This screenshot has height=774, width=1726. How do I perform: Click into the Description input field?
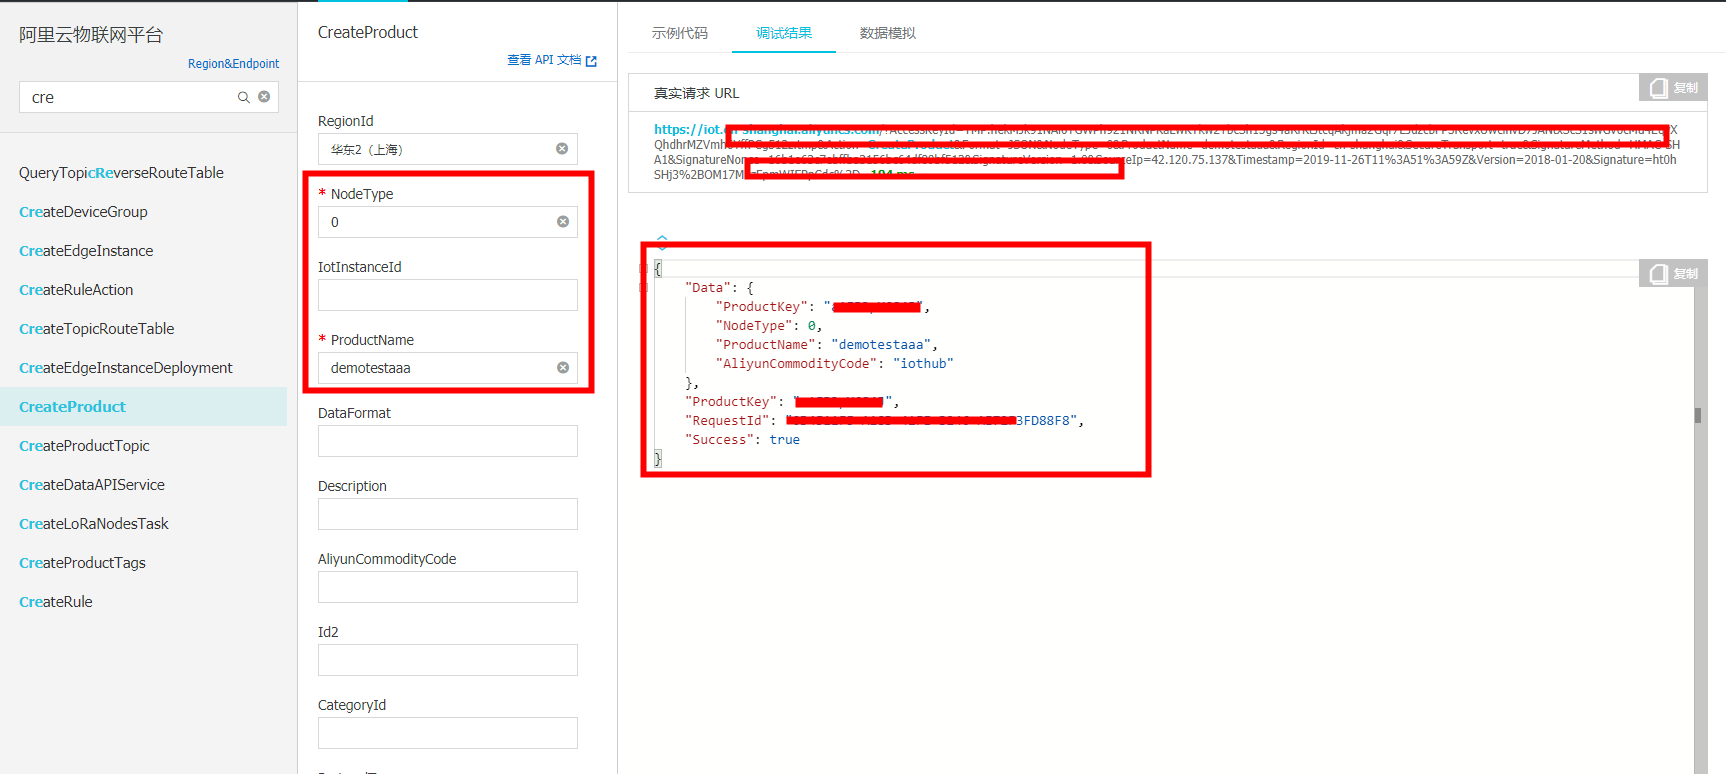448,514
